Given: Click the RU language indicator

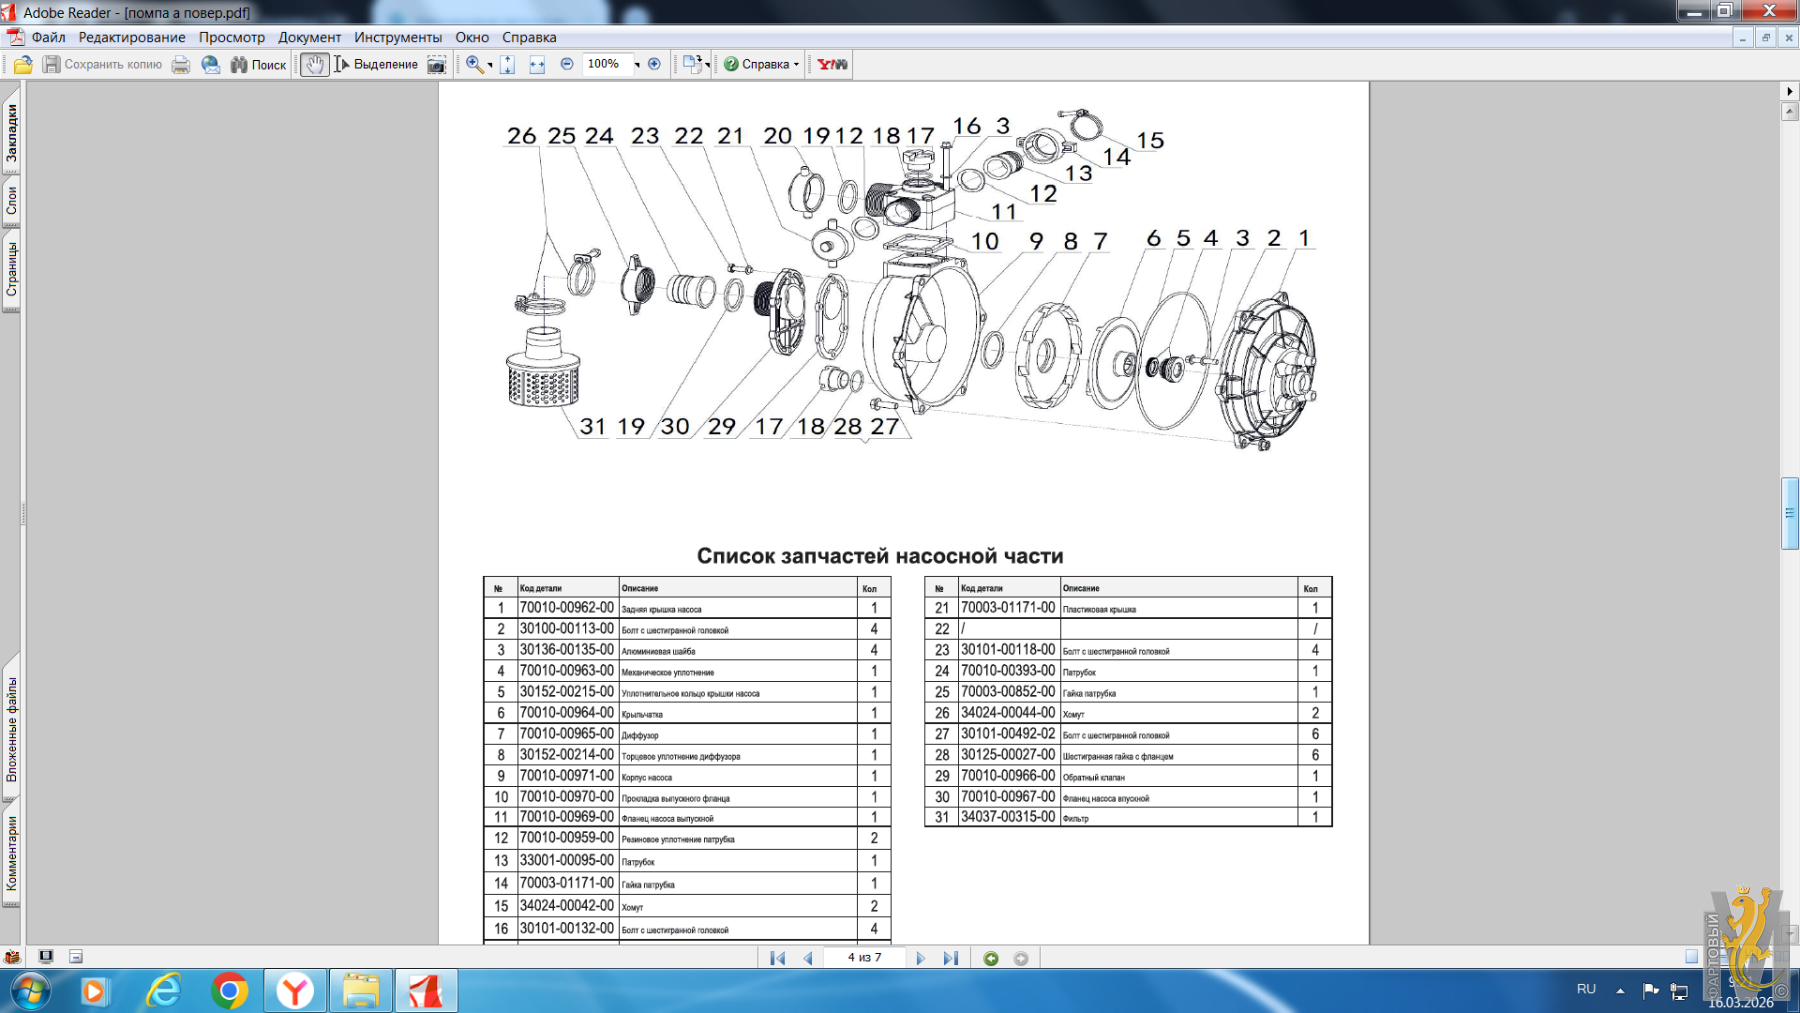Looking at the screenshot, I should pyautogui.click(x=1586, y=989).
